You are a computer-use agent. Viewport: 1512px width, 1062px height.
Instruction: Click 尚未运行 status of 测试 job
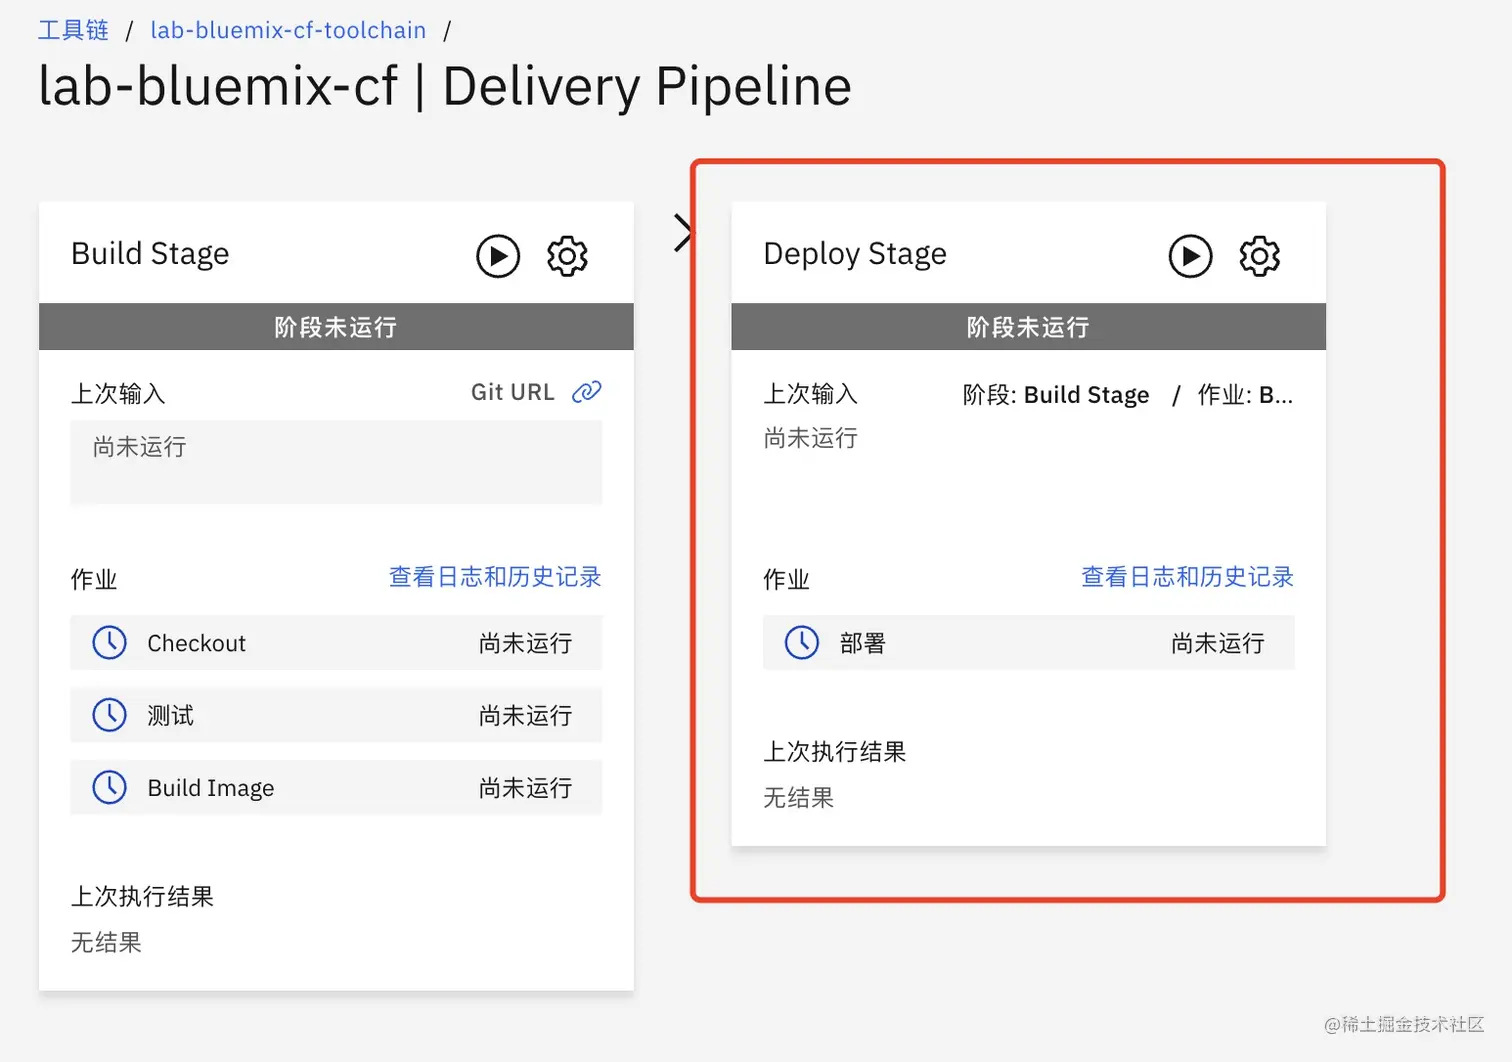526,716
